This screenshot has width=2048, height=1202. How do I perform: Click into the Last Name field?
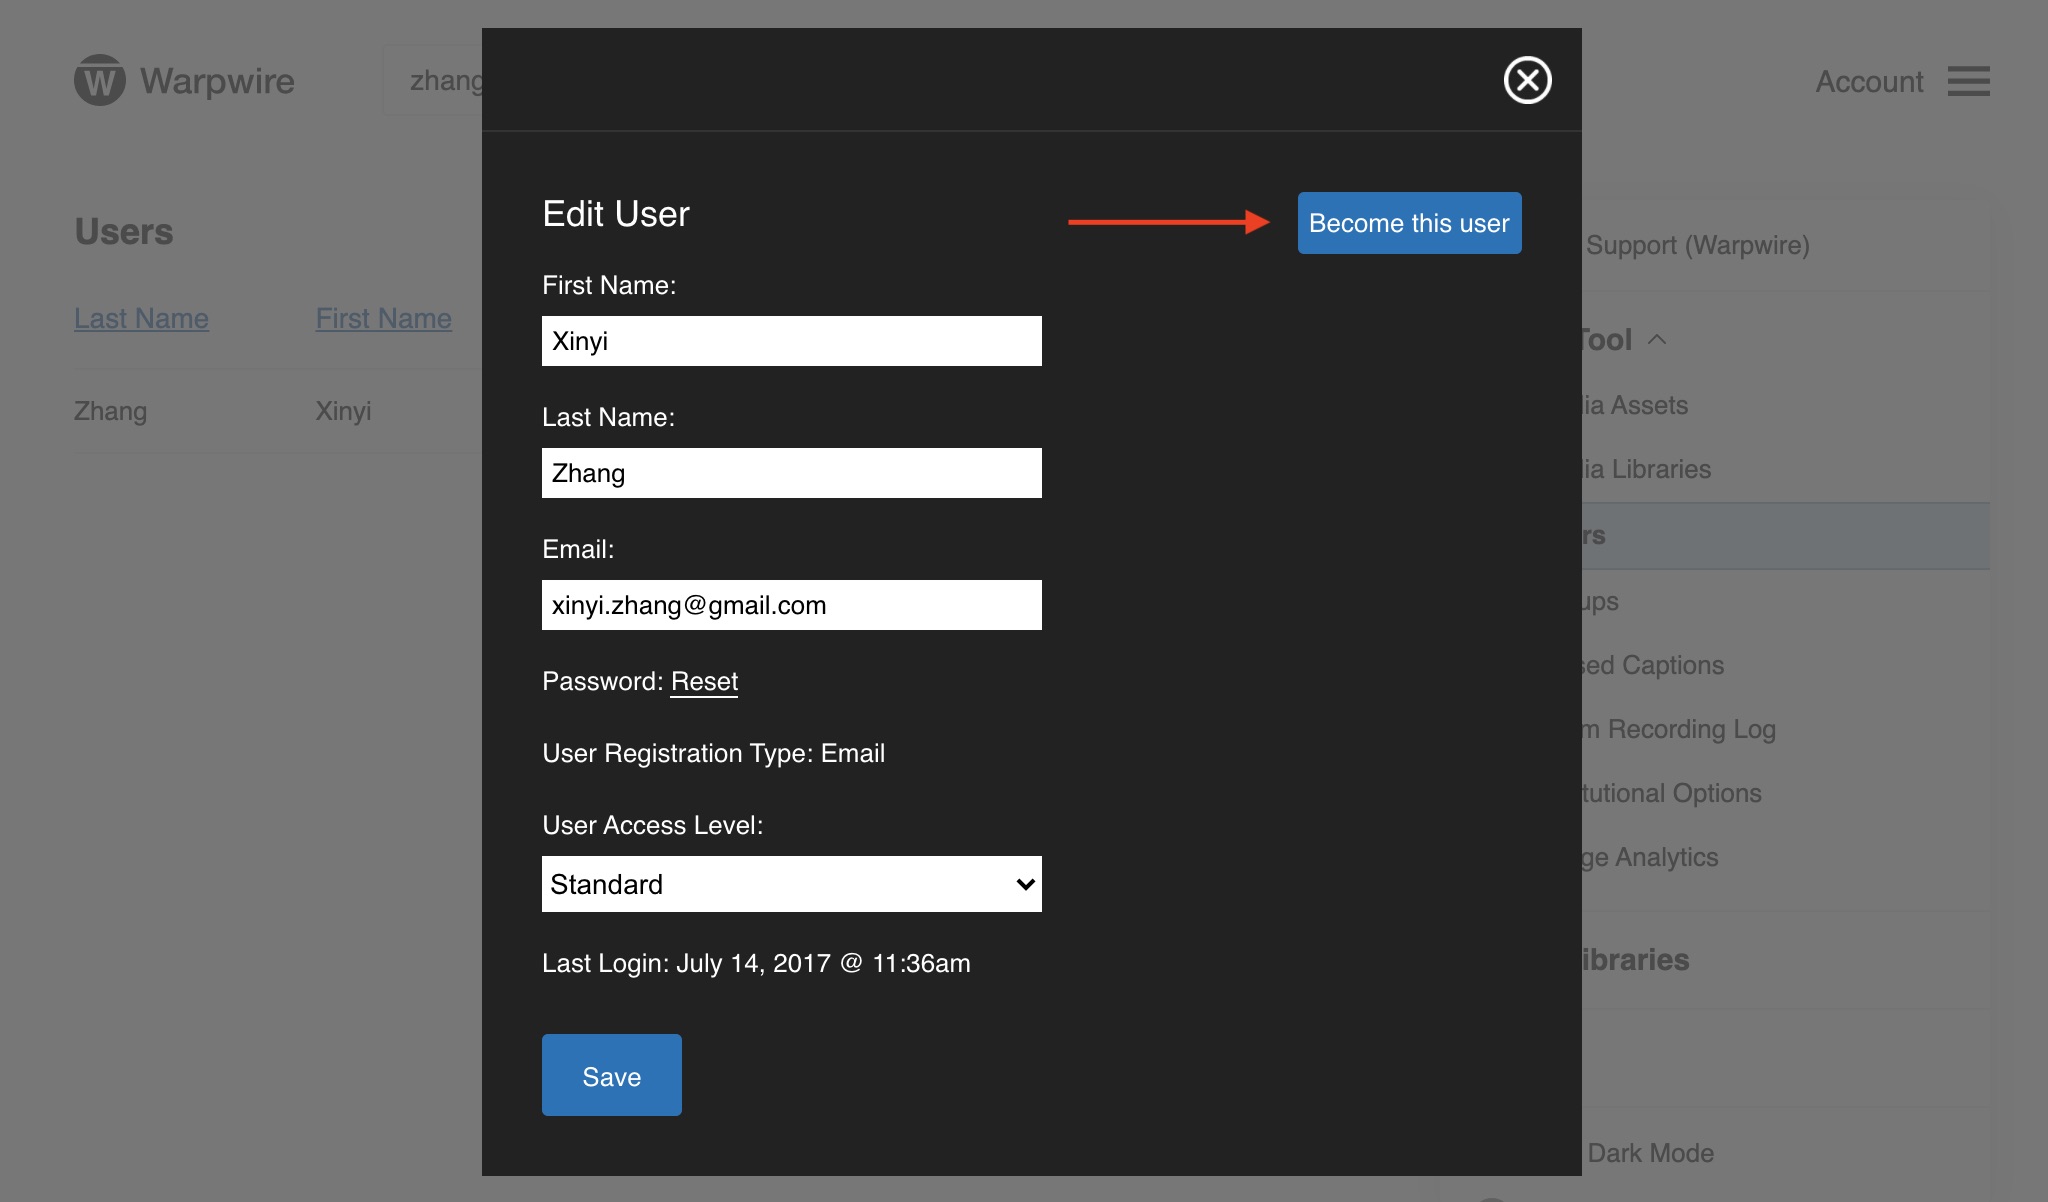click(791, 473)
